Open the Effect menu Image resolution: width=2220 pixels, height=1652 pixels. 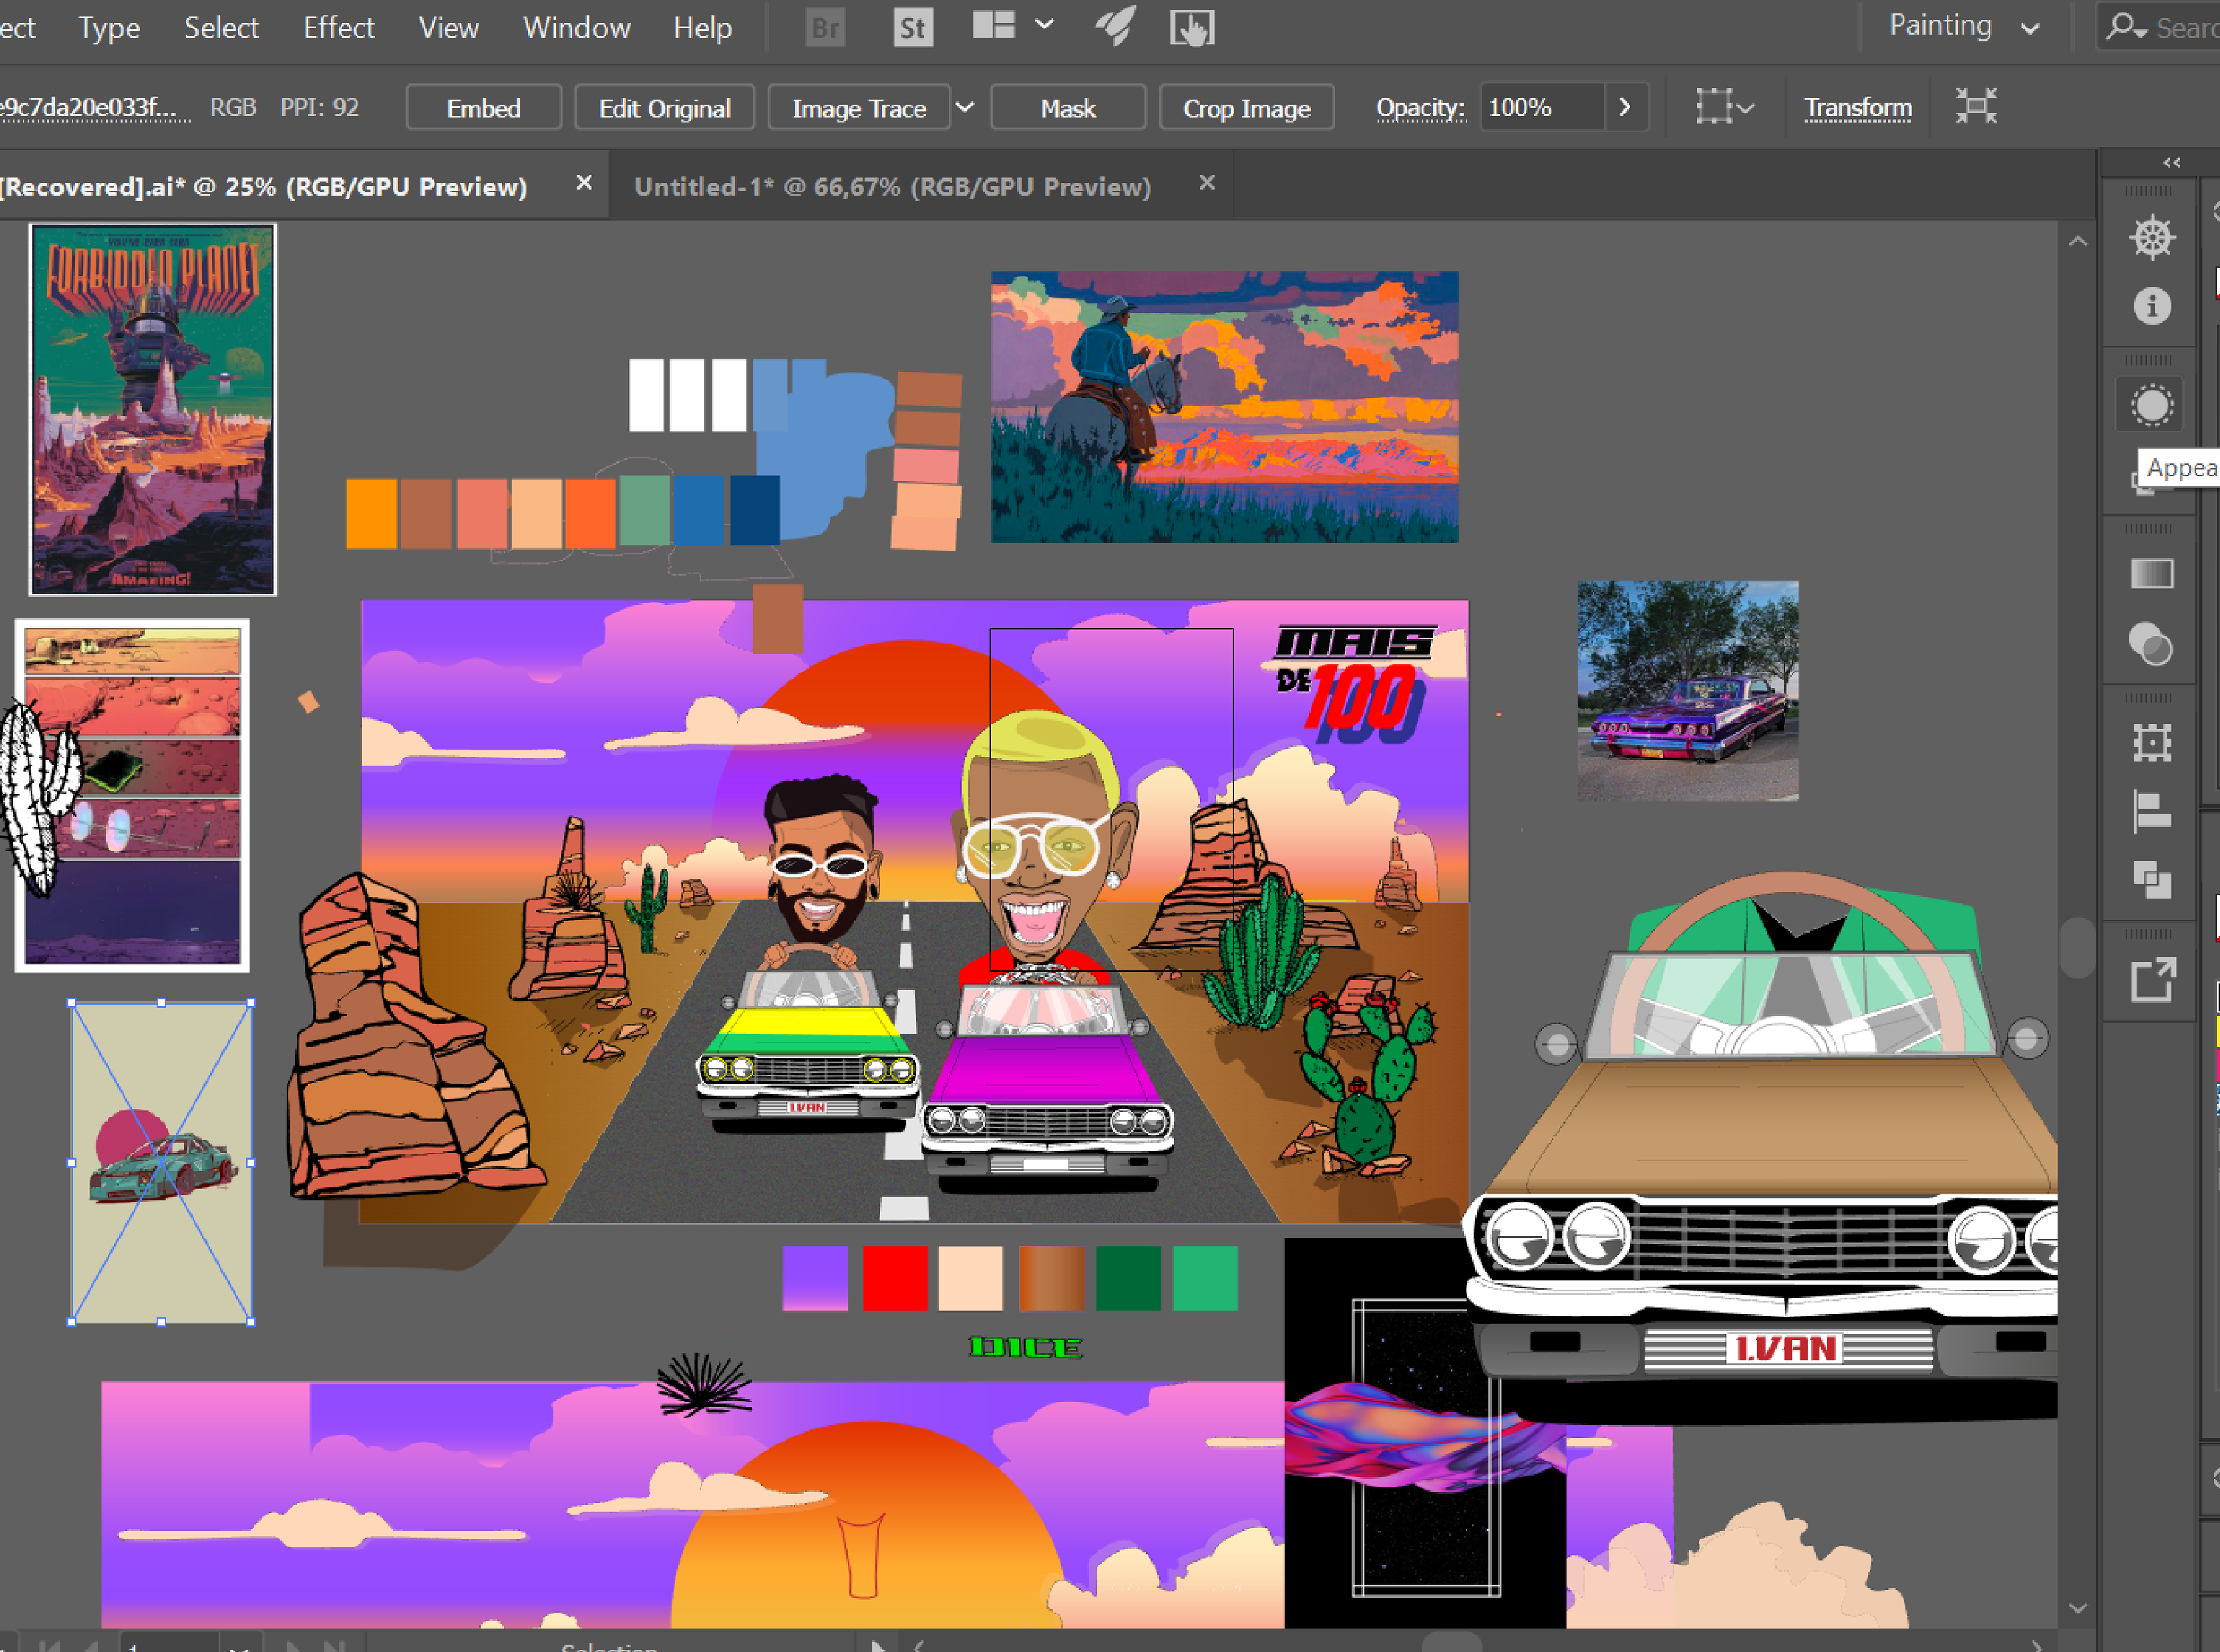(339, 28)
